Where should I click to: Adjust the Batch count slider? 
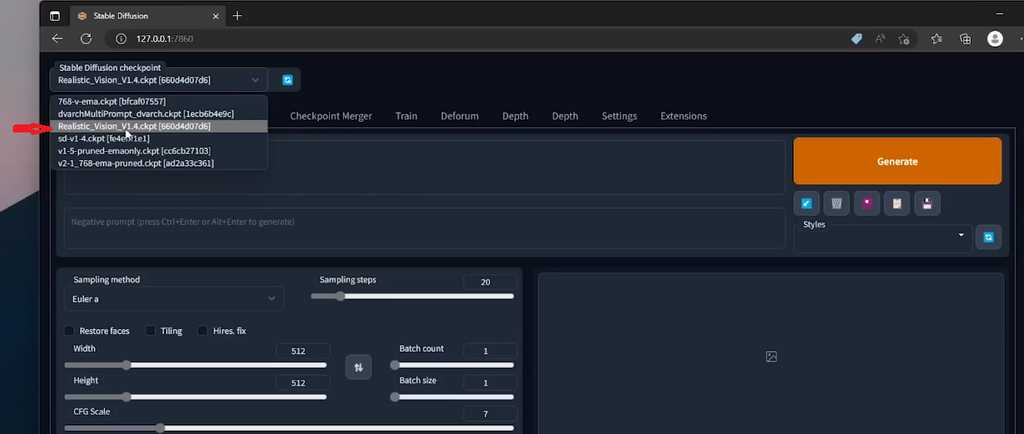point(452,365)
